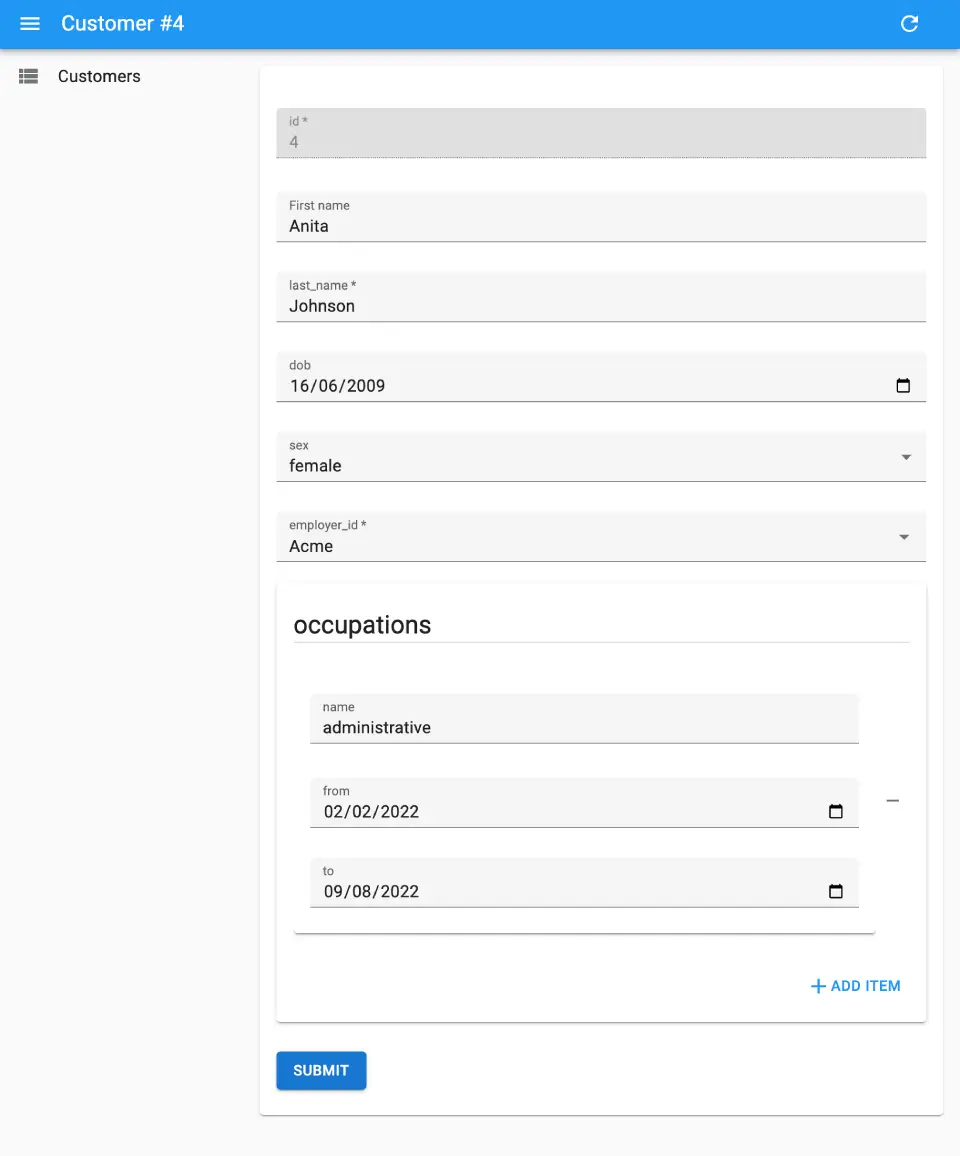The width and height of the screenshot is (960, 1156).
Task: Open the occupation 'to' date calendar icon
Action: [x=836, y=892]
